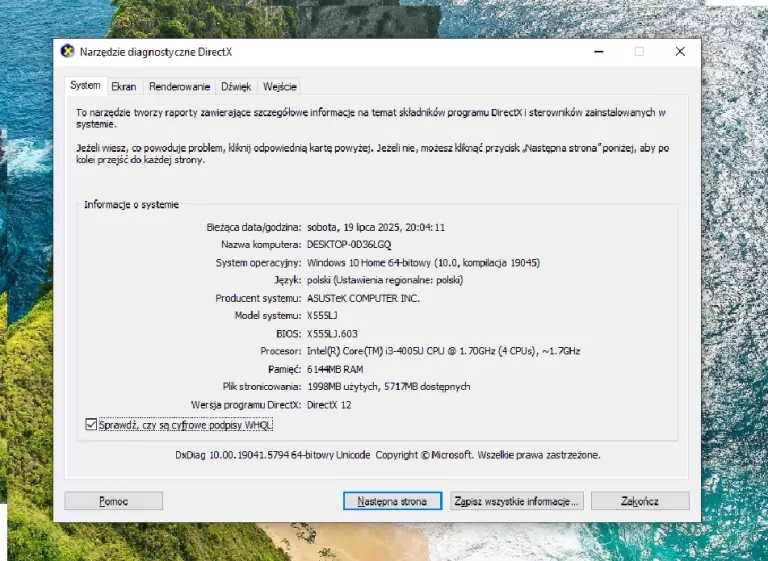The width and height of the screenshot is (768, 561).
Task: Click the System operacyjny label
Action: (x=259, y=263)
